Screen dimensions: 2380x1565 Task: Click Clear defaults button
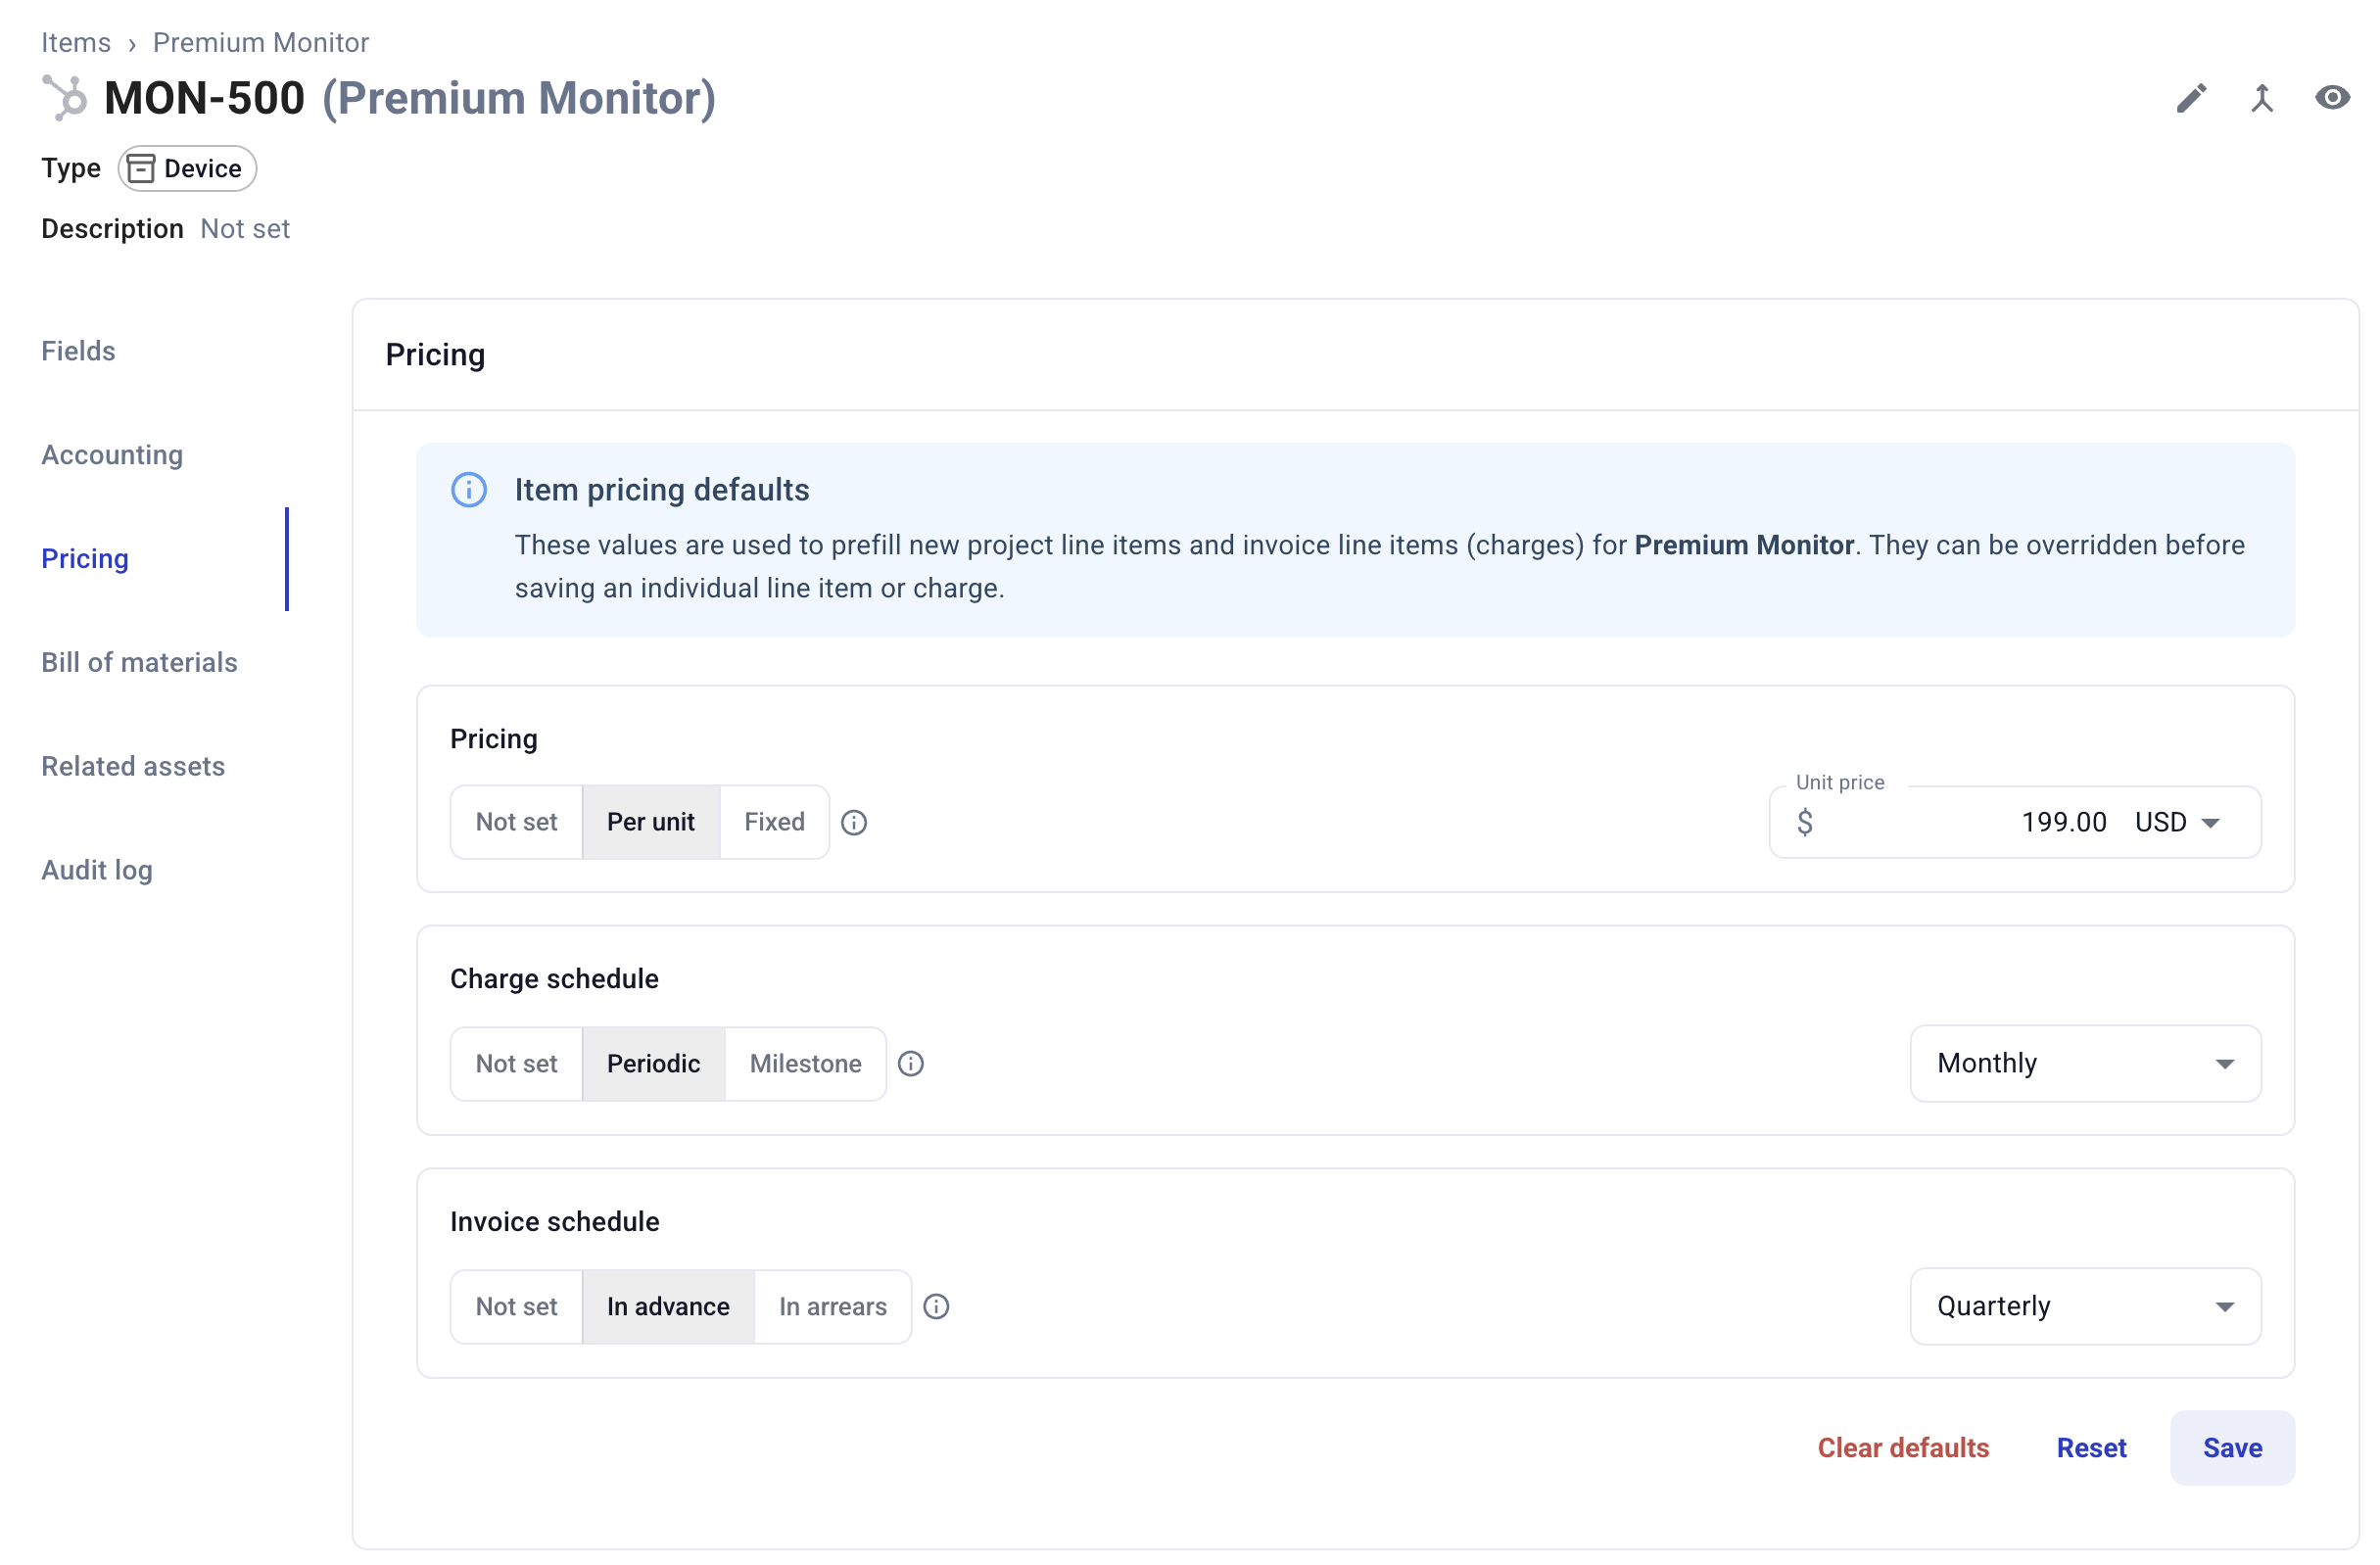tap(1904, 1449)
